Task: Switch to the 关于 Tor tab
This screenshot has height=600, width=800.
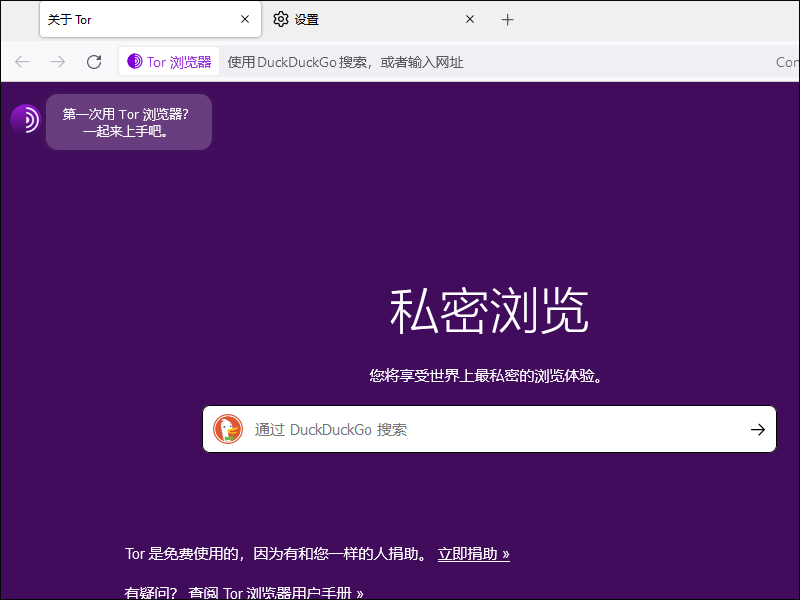Action: (130, 19)
